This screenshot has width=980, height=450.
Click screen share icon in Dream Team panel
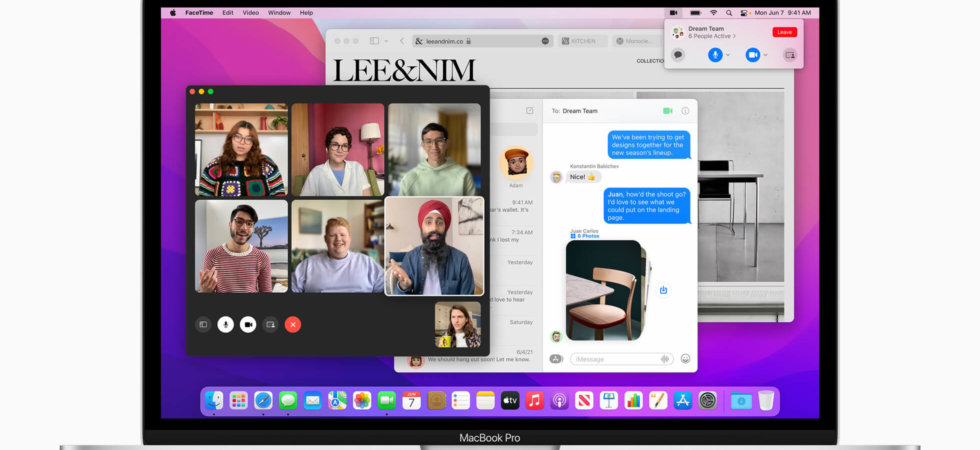pos(790,55)
